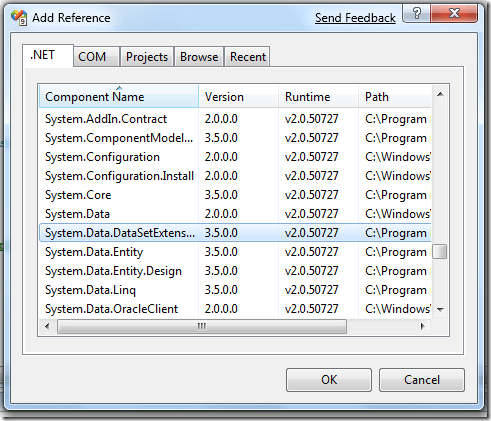Click the help question mark button
Viewport: 491px width, 421px height.
click(x=416, y=14)
